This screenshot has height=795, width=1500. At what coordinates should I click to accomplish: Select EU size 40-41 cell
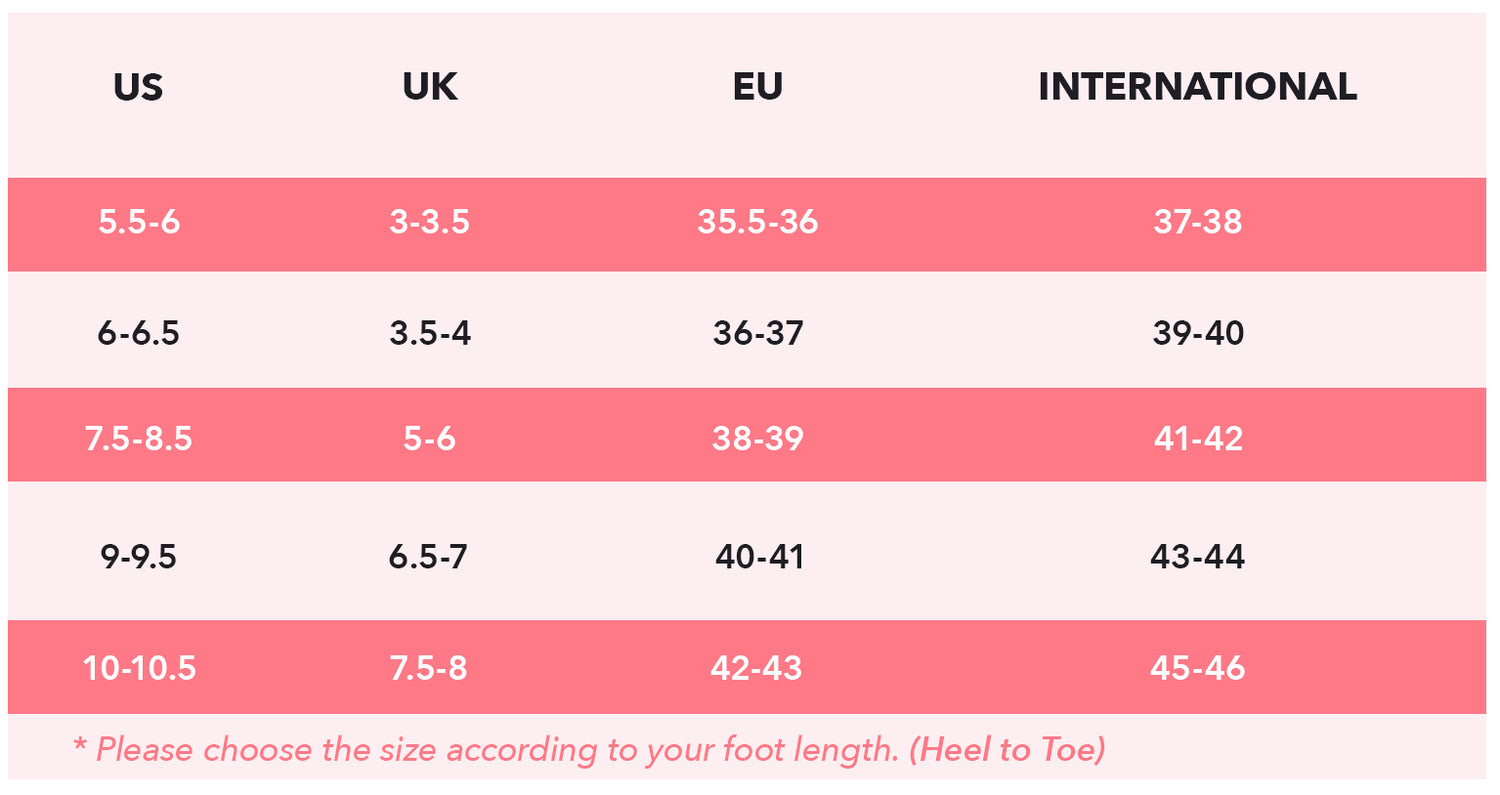coord(759,557)
